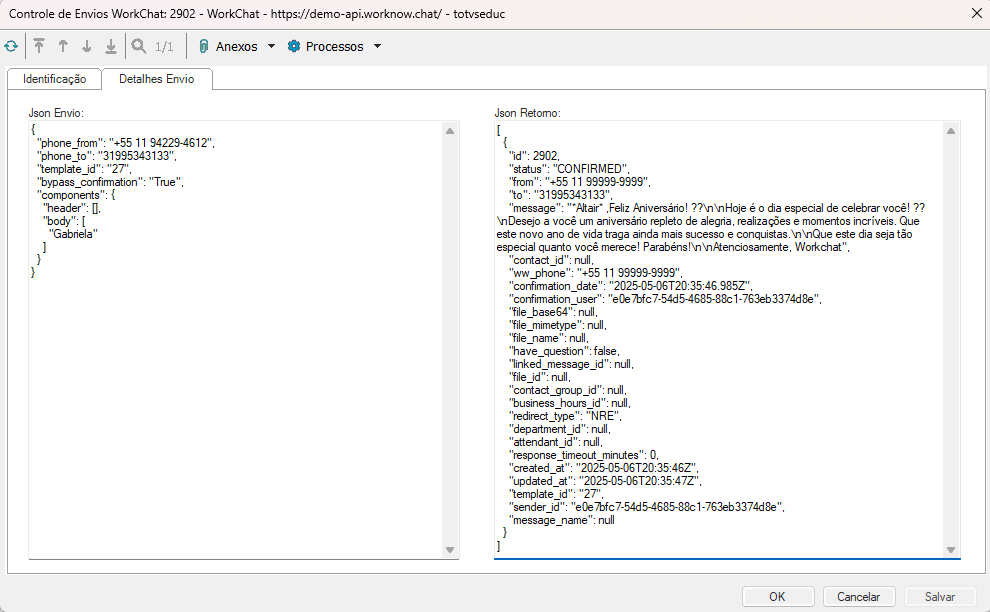Expand the Anexos dropdown arrow
990x612 pixels.
(x=271, y=47)
